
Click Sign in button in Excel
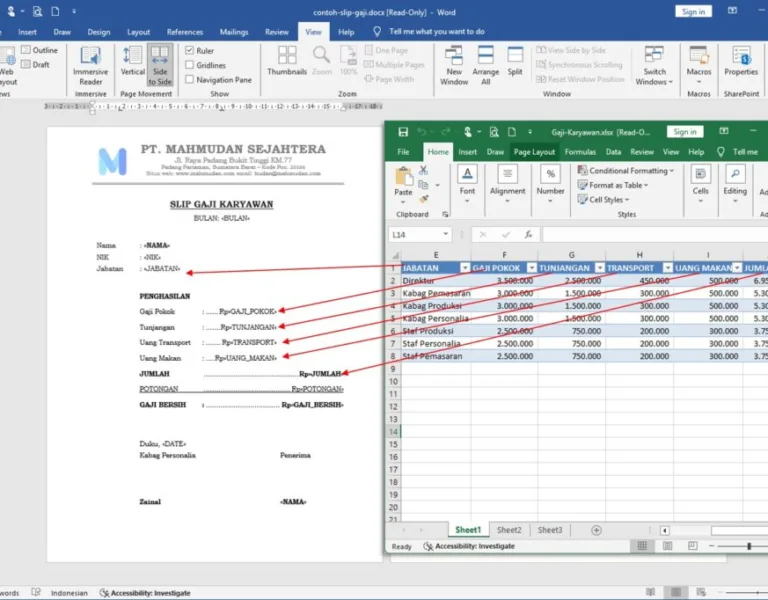click(685, 132)
